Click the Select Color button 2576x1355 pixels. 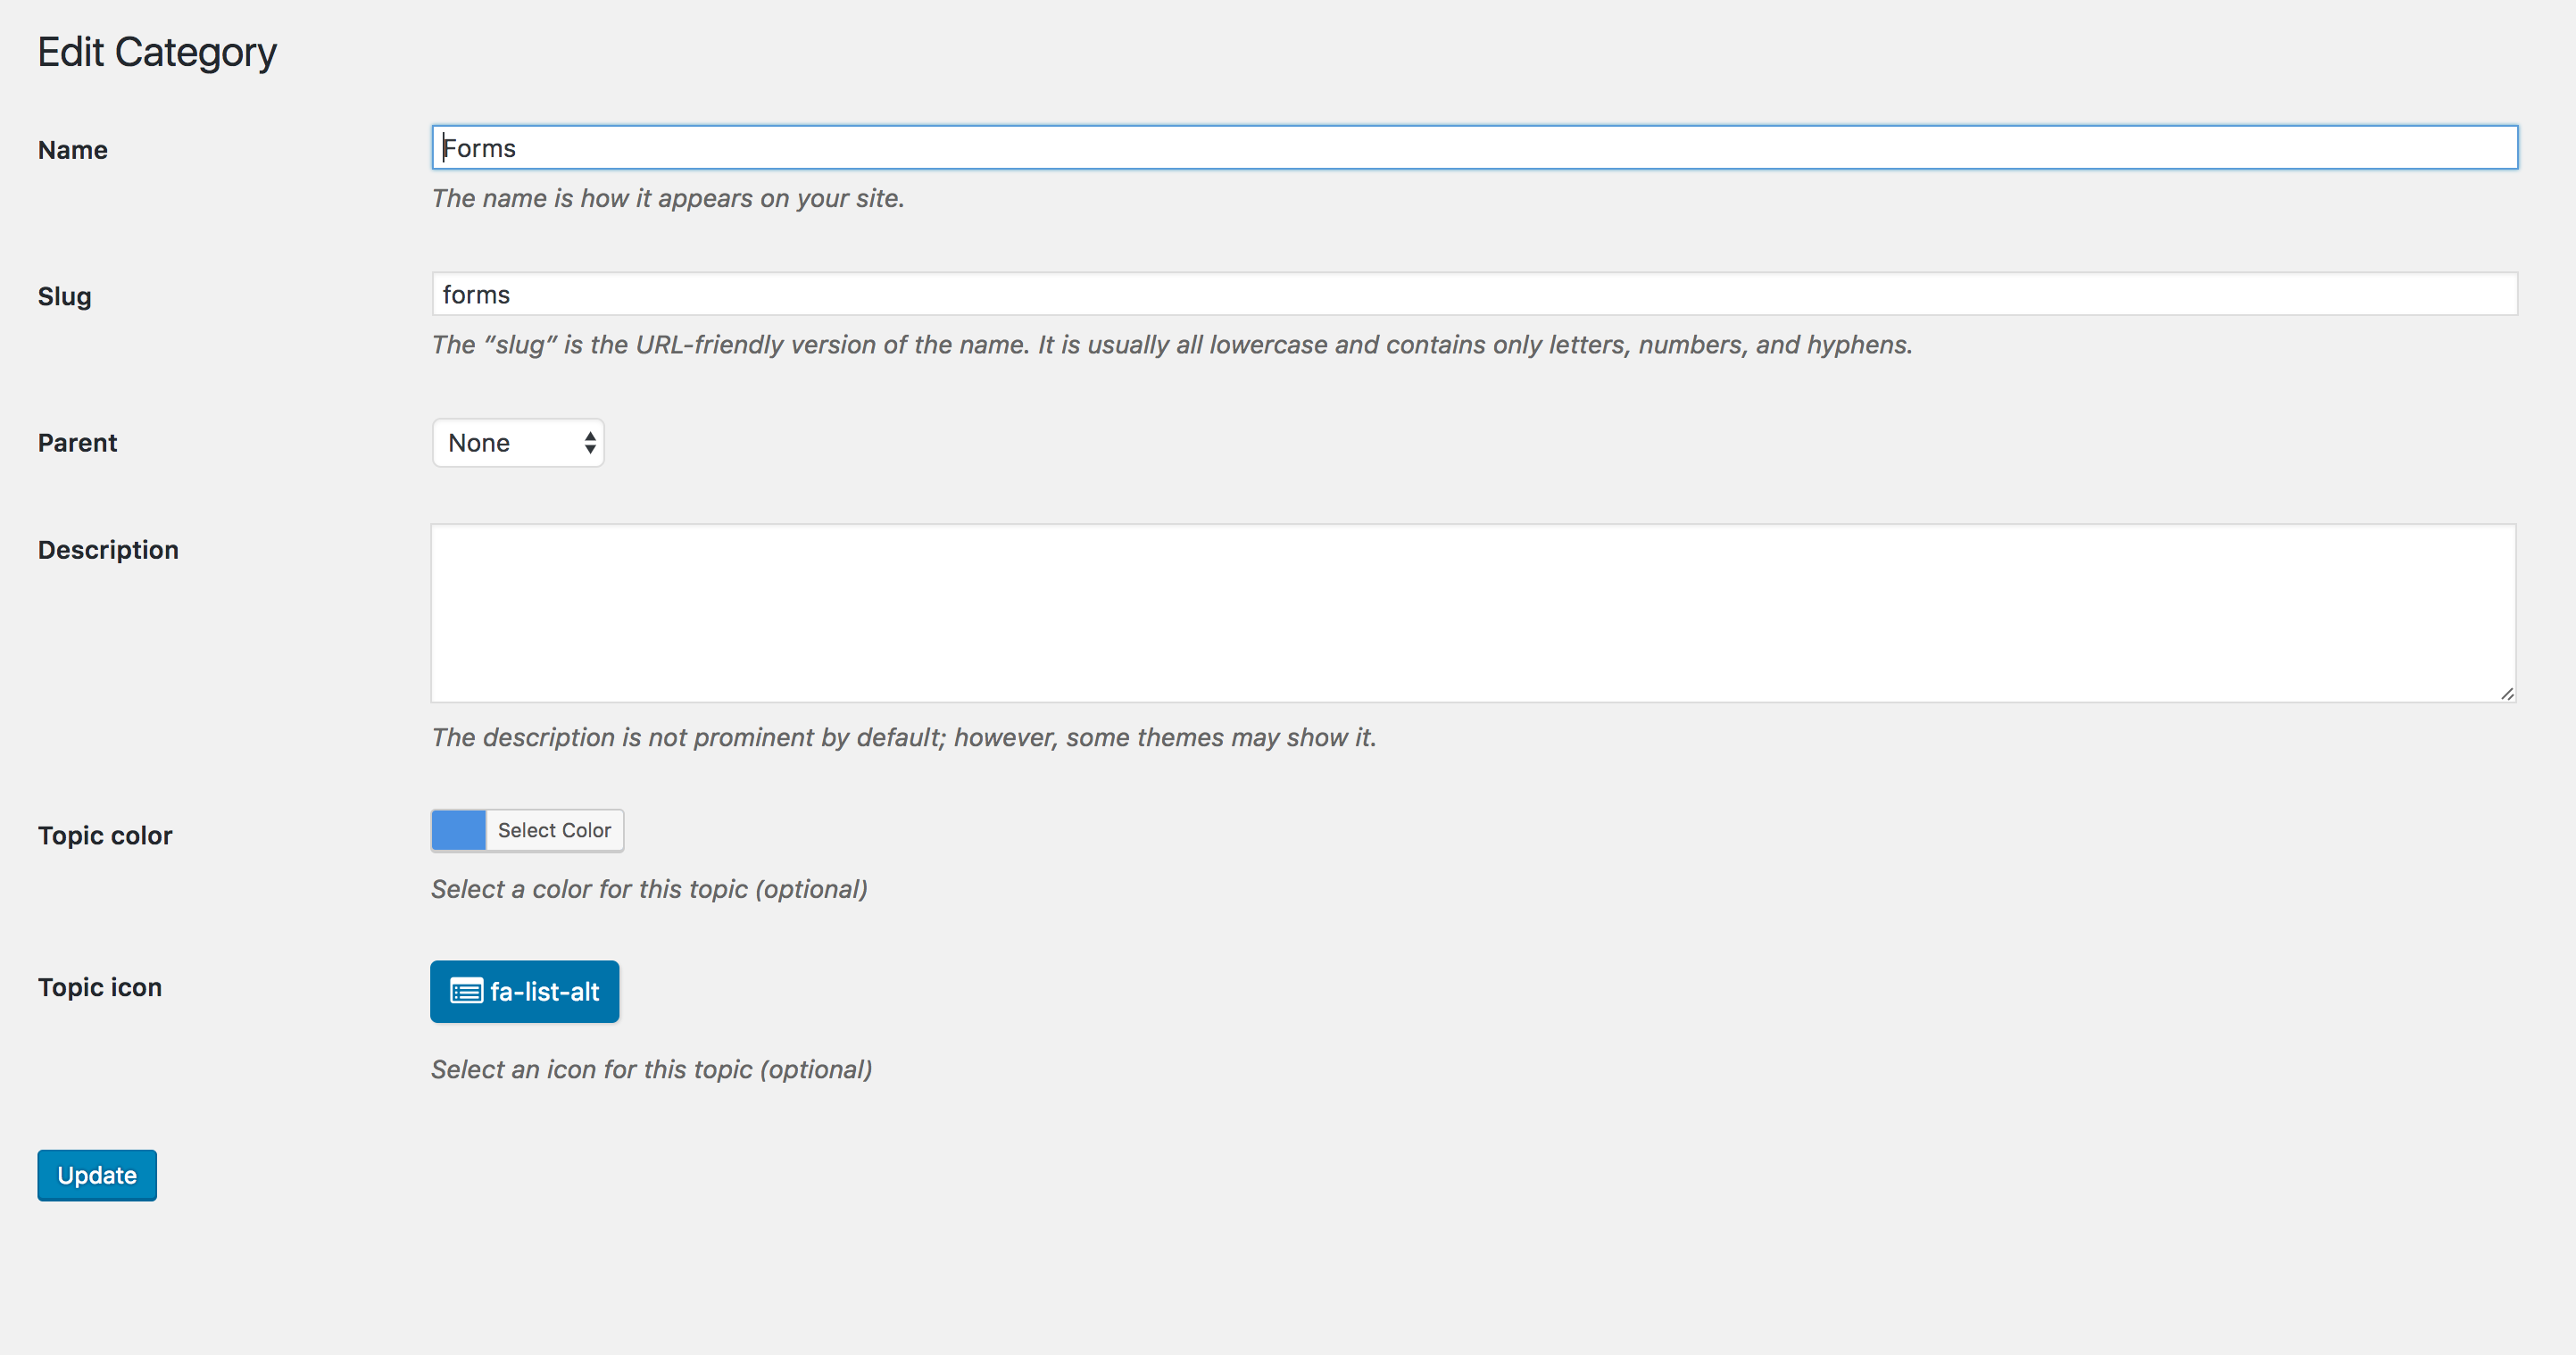(554, 830)
